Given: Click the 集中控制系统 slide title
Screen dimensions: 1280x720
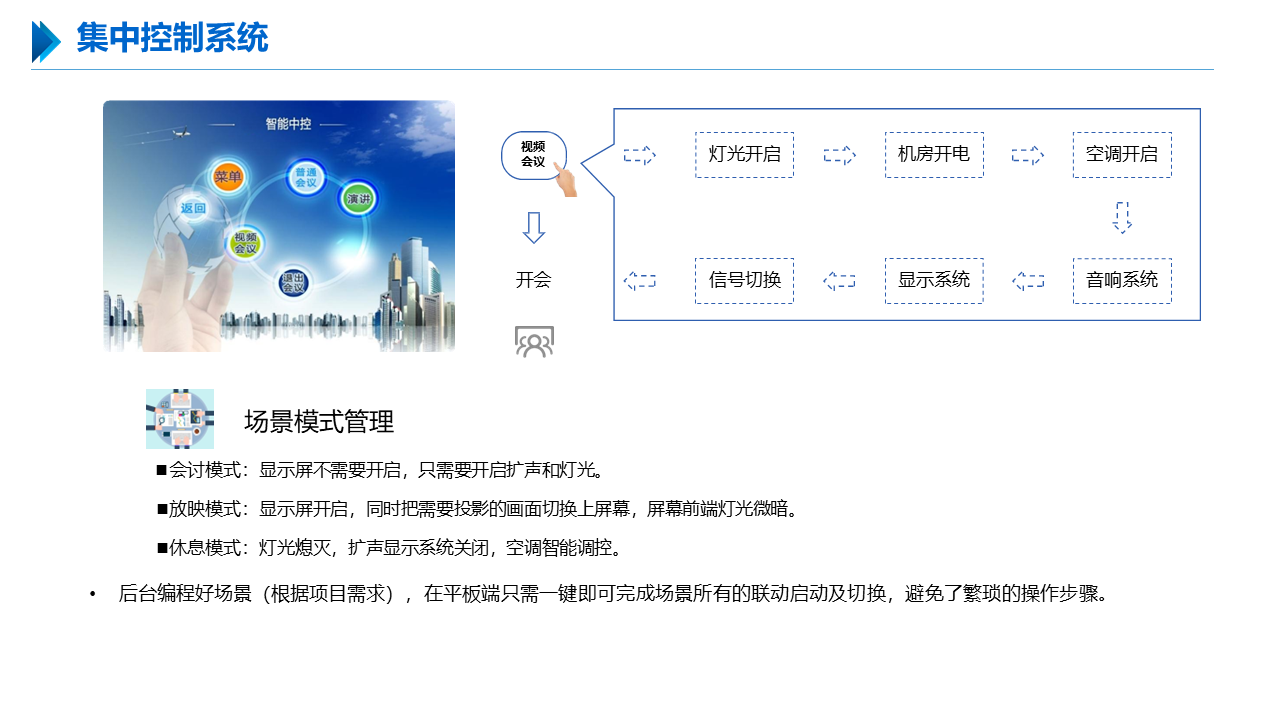Looking at the screenshot, I should coord(172,39).
